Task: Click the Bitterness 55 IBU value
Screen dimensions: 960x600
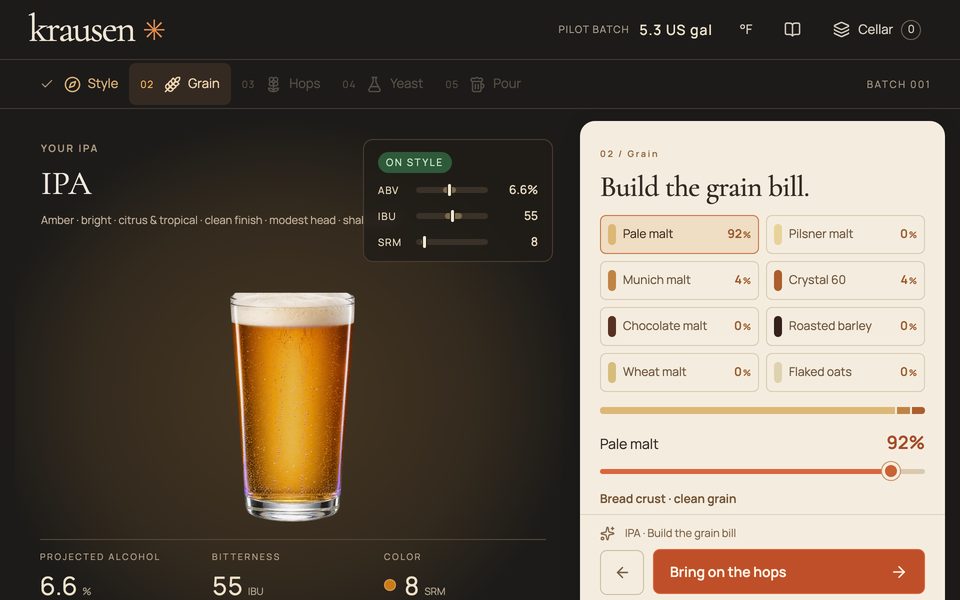Action: pos(238,586)
